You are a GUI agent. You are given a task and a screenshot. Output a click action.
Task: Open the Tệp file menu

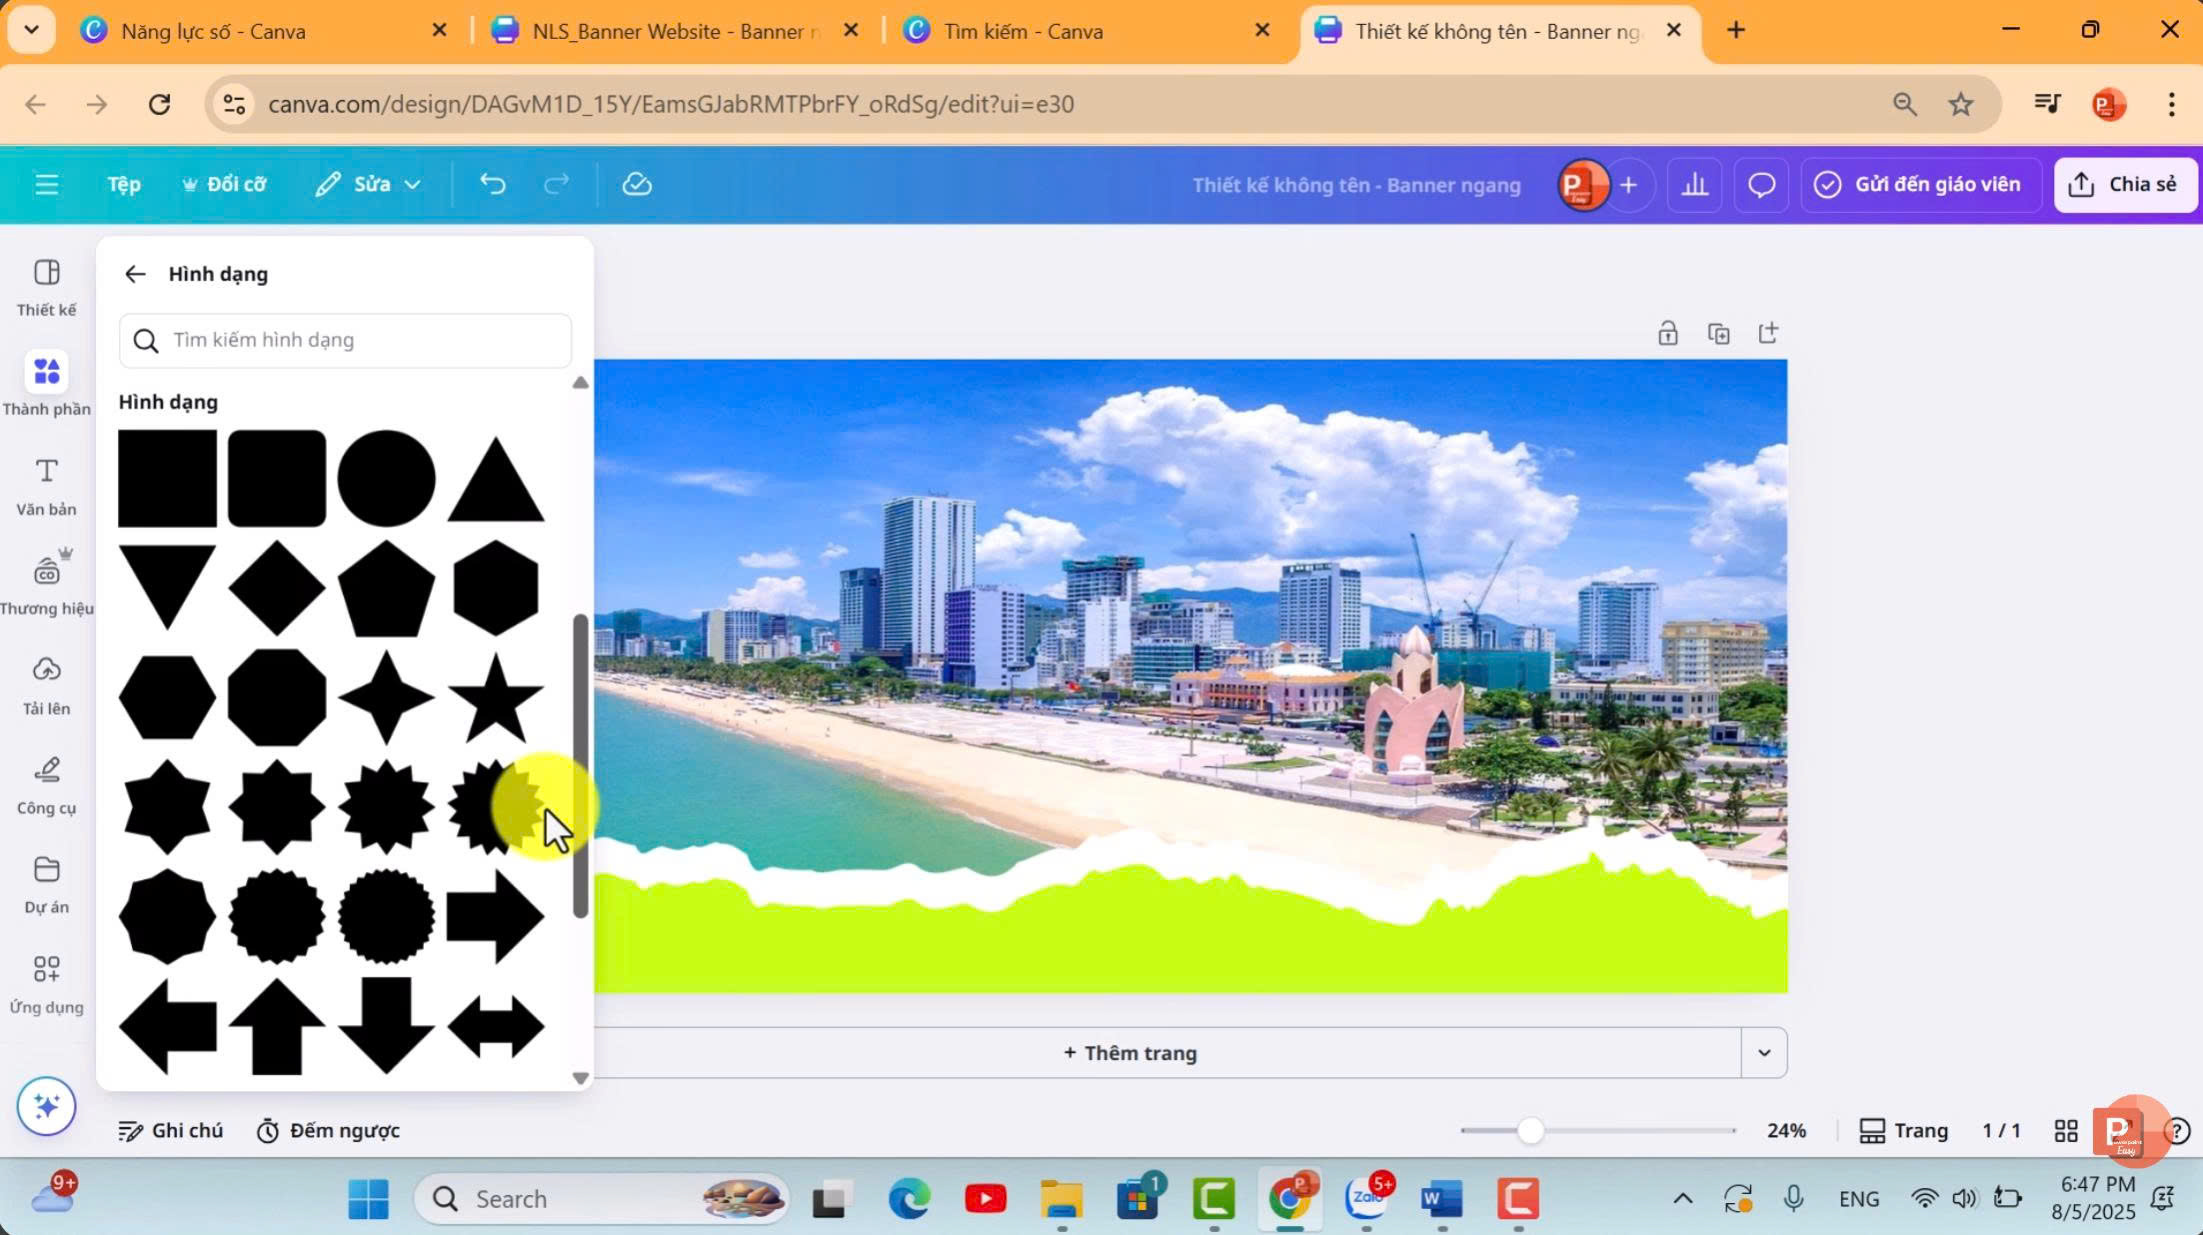point(124,184)
